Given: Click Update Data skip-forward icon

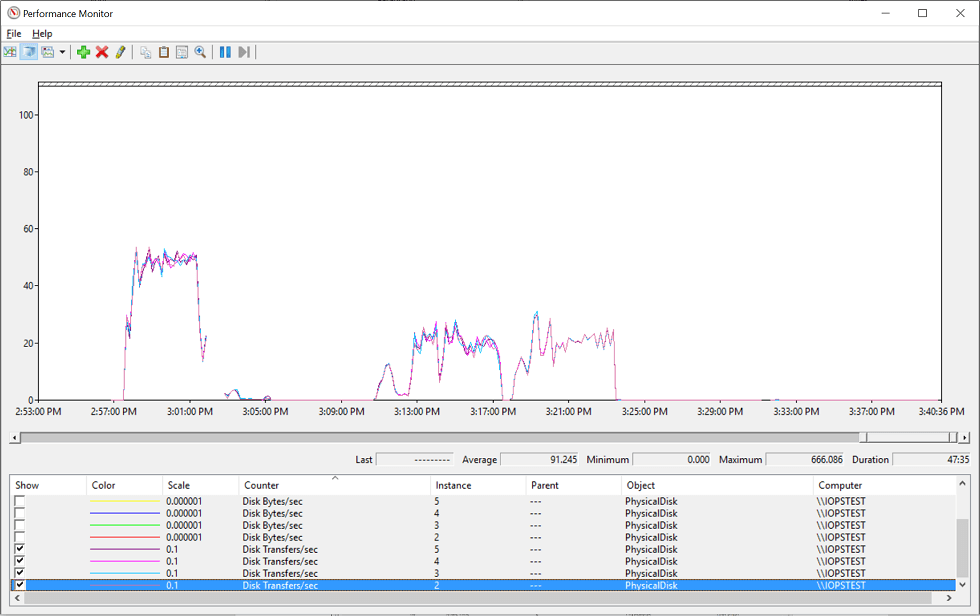Looking at the screenshot, I should click(x=243, y=51).
